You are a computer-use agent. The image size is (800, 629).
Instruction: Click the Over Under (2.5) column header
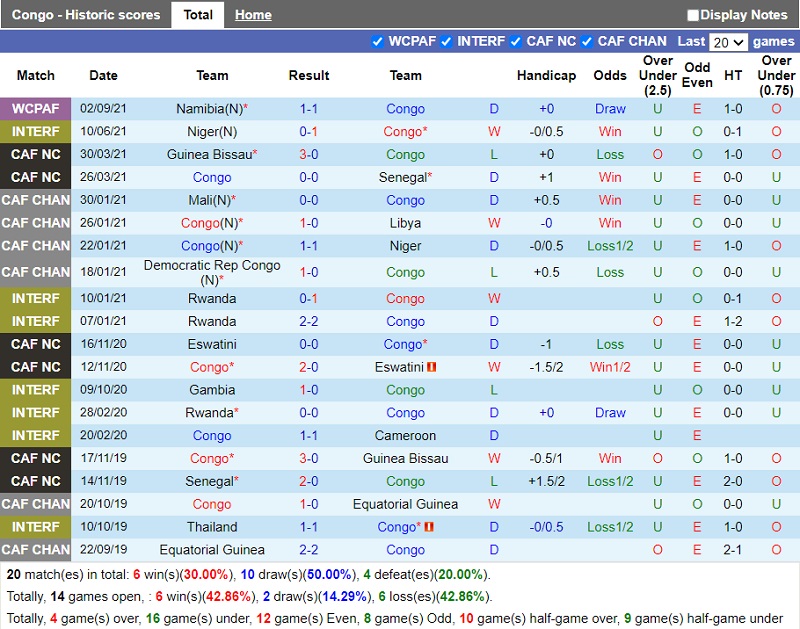pos(657,76)
